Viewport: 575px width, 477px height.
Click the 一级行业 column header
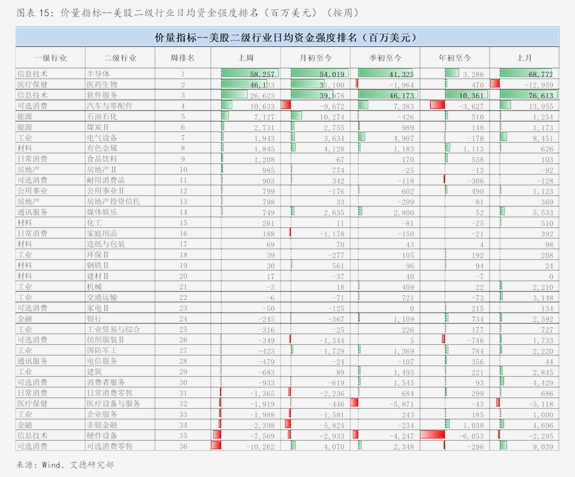51,58
